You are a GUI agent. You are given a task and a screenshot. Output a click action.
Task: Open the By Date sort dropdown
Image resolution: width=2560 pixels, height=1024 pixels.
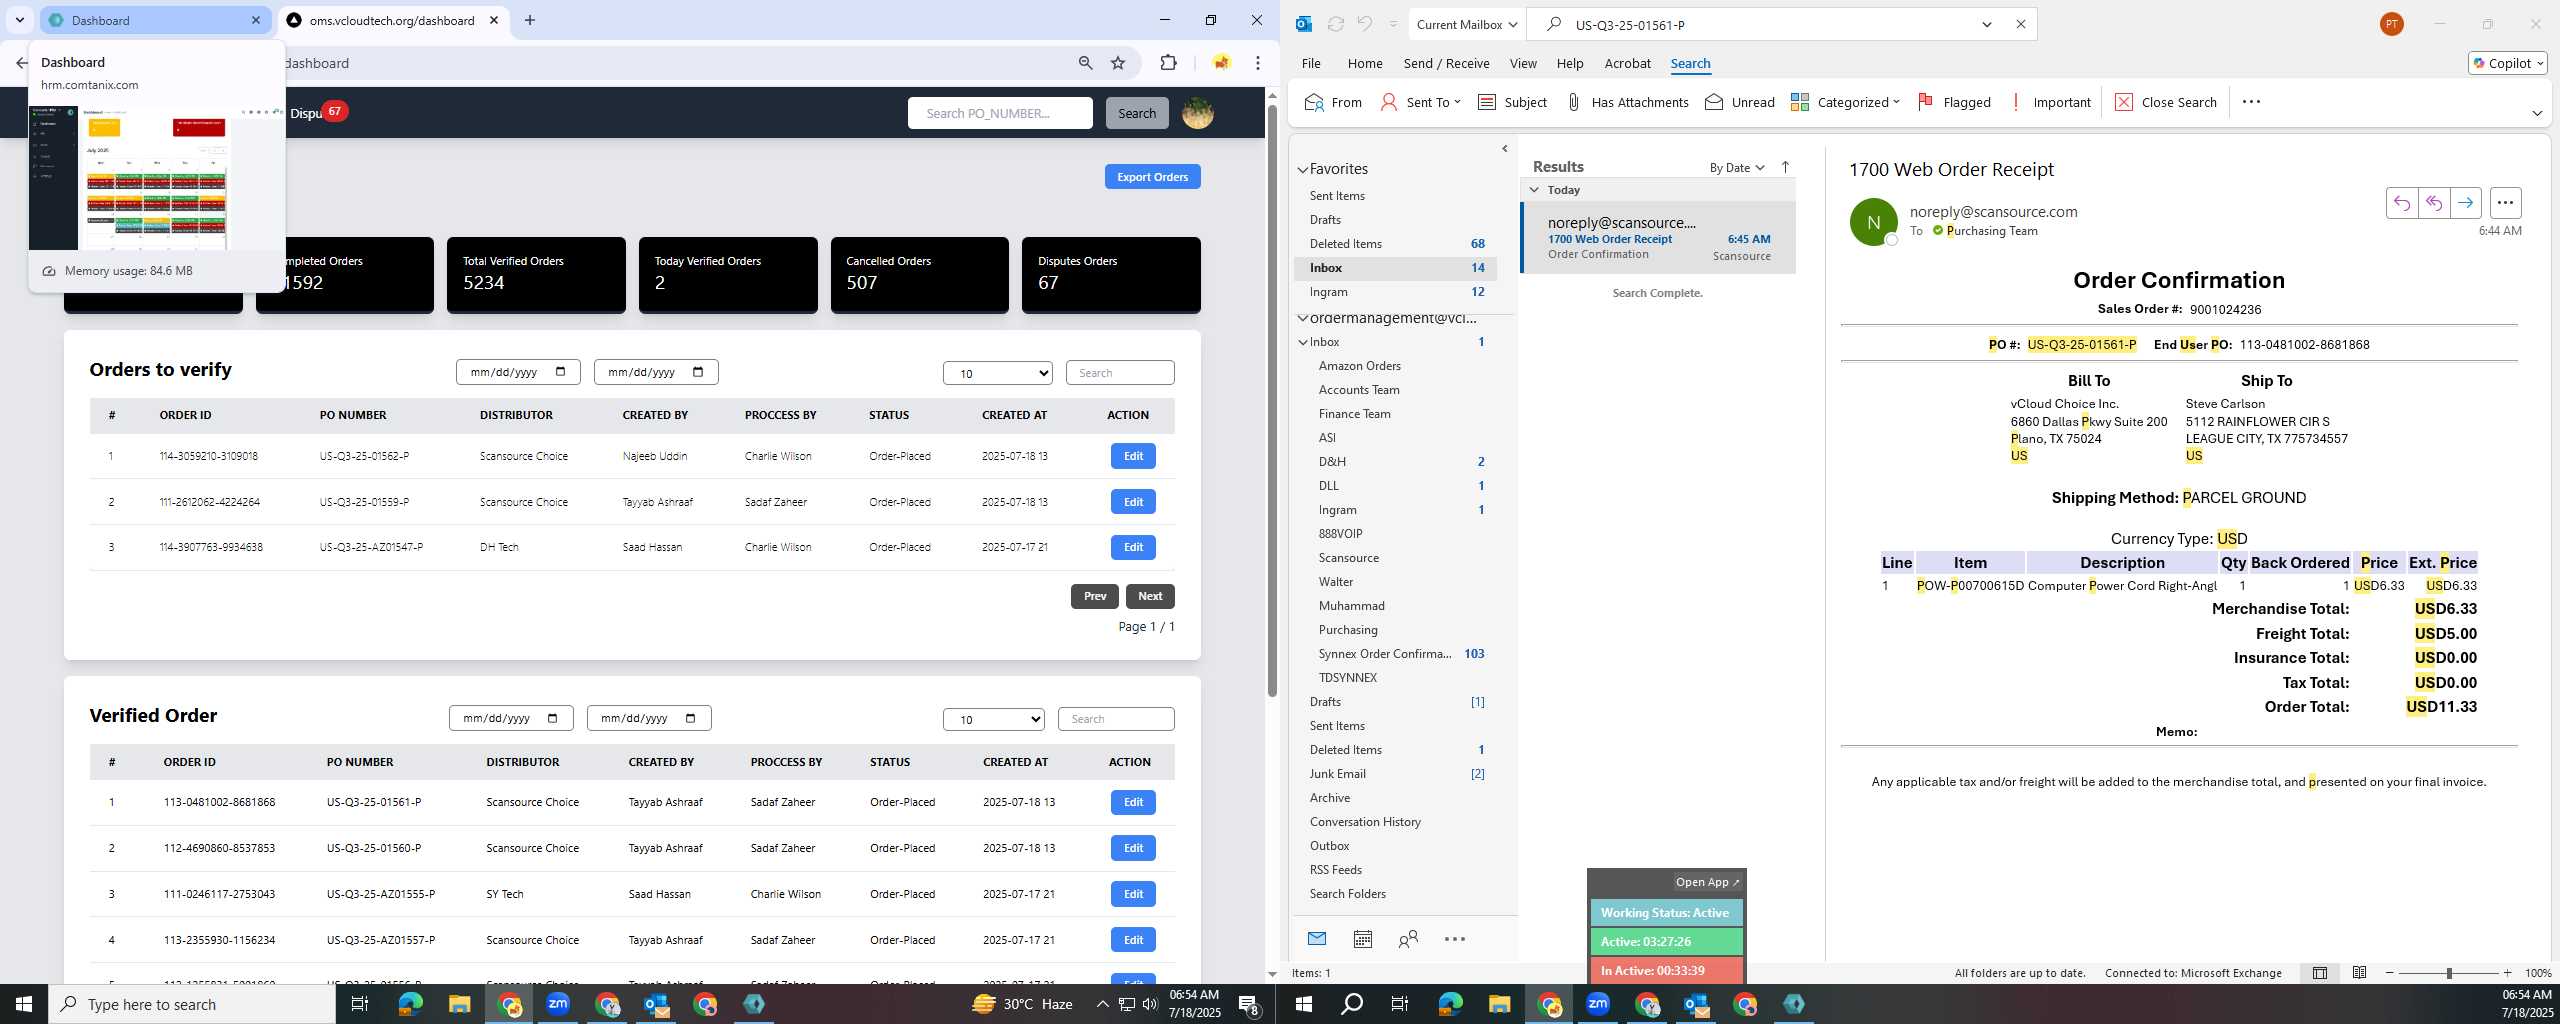point(1737,167)
